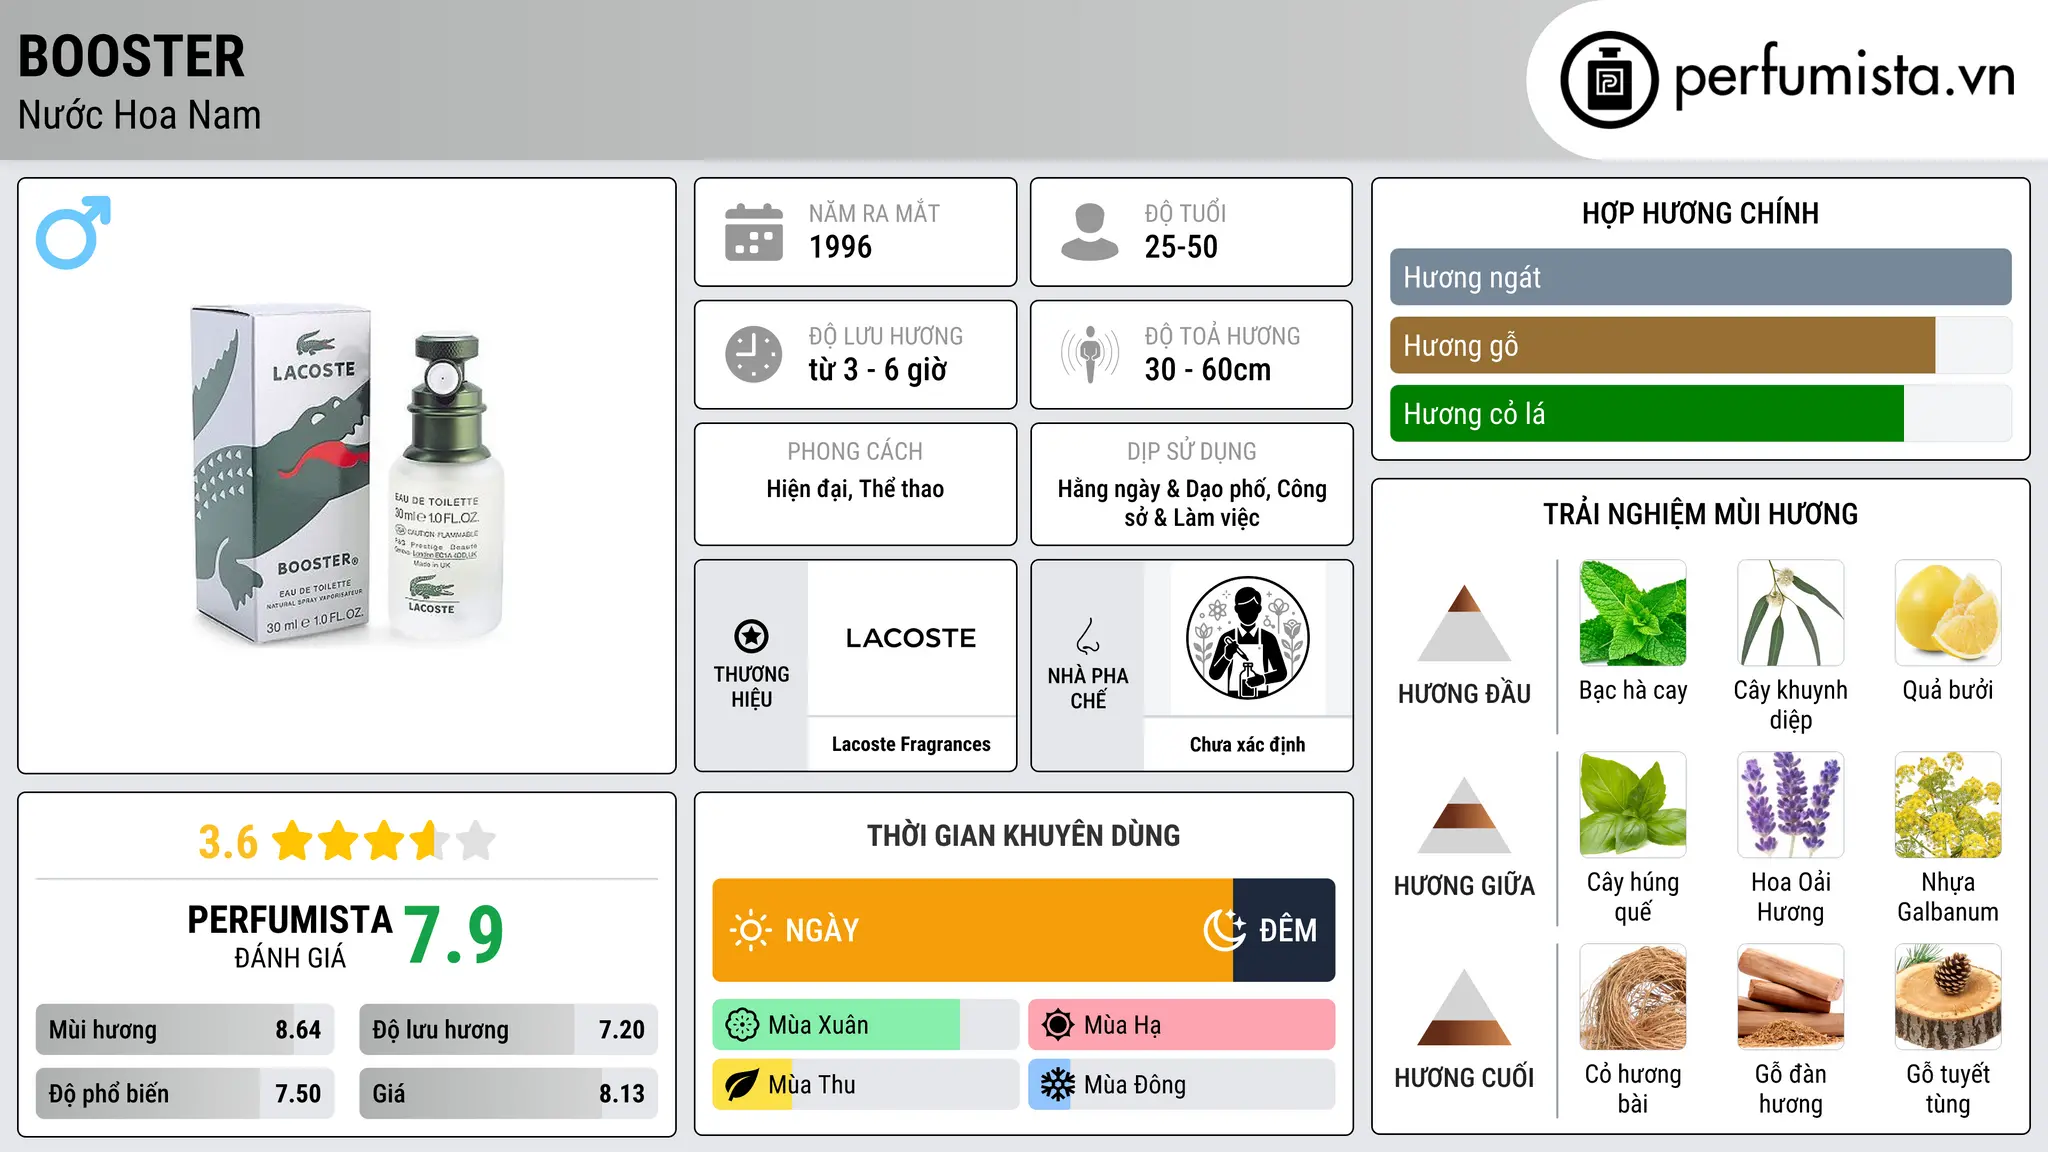Screen dimensions: 2048x1152
Task: Click the NGÀY daytime bar segment
Action: (x=972, y=930)
